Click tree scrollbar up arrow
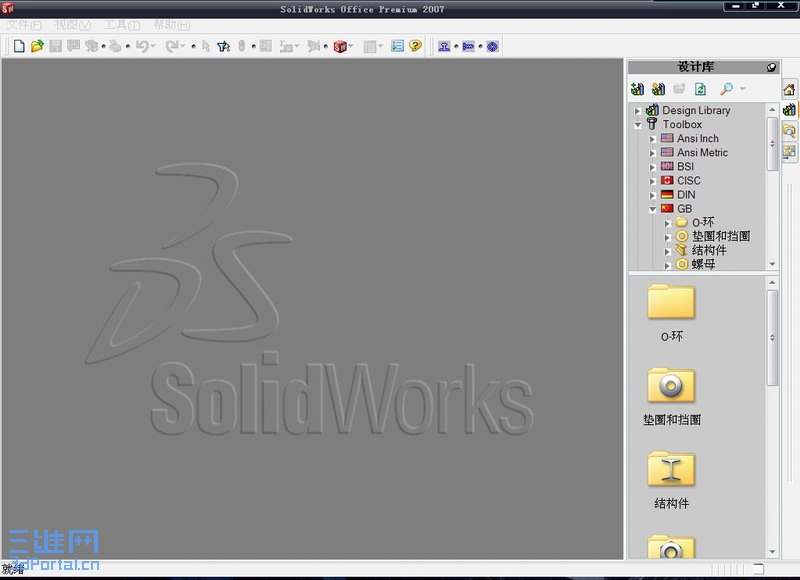This screenshot has height=580, width=800. pyautogui.click(x=772, y=110)
